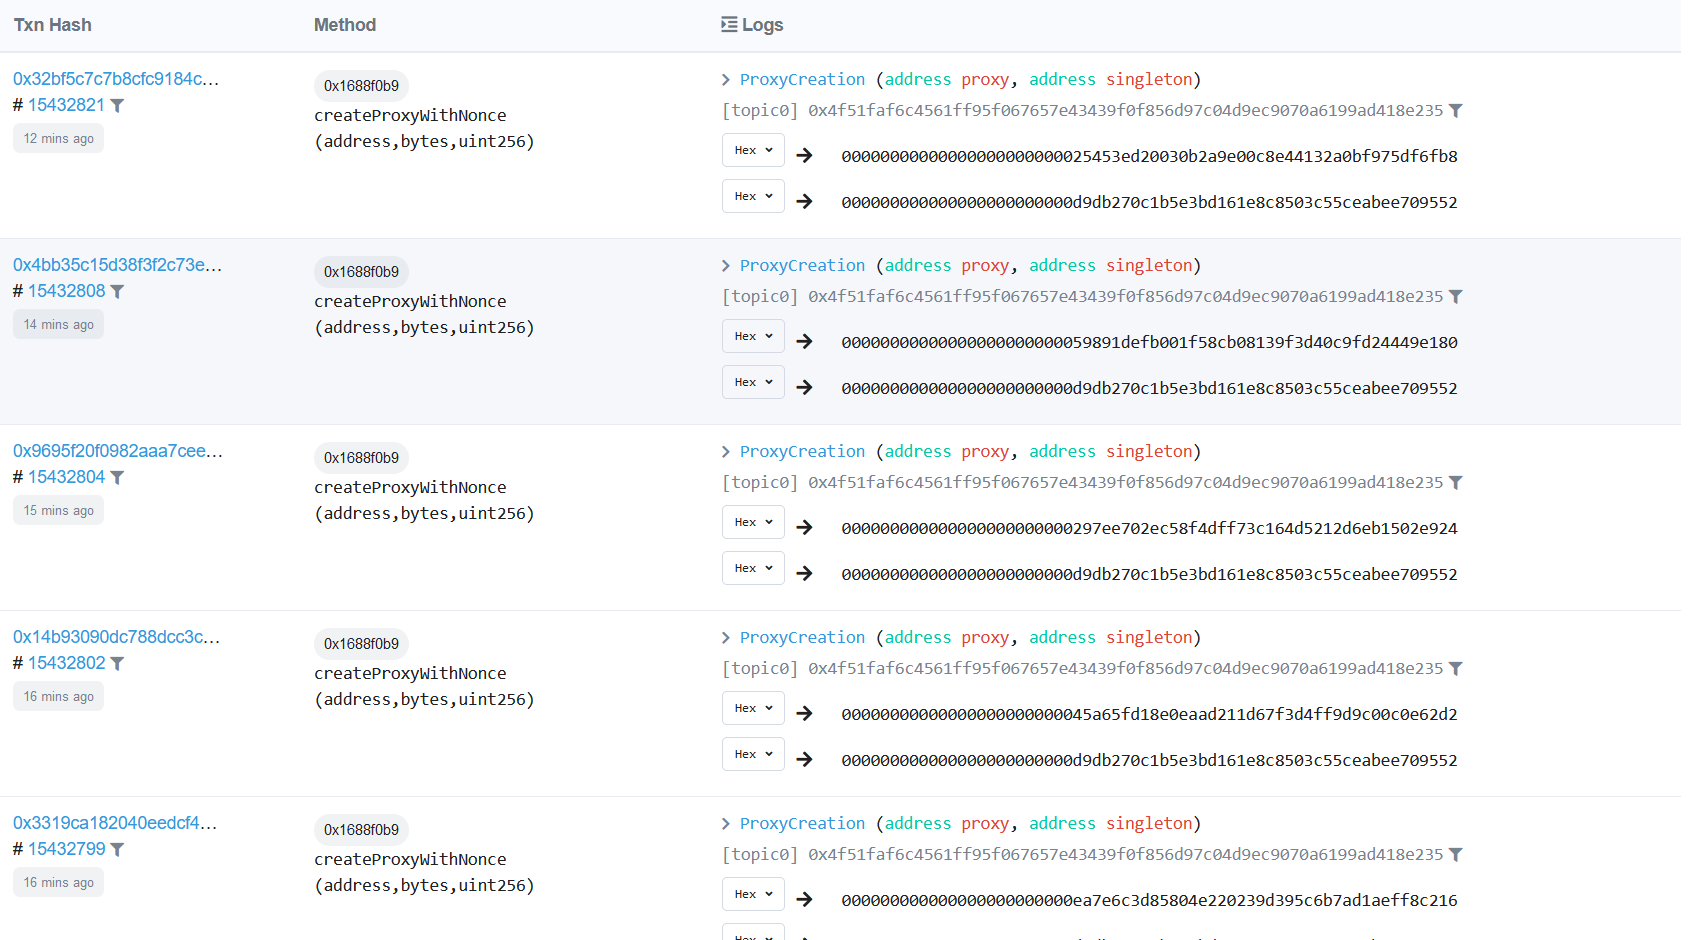The width and height of the screenshot is (1689, 940).
Task: Open transaction 0x9695f20f0982aaa7cee link
Action: (117, 451)
